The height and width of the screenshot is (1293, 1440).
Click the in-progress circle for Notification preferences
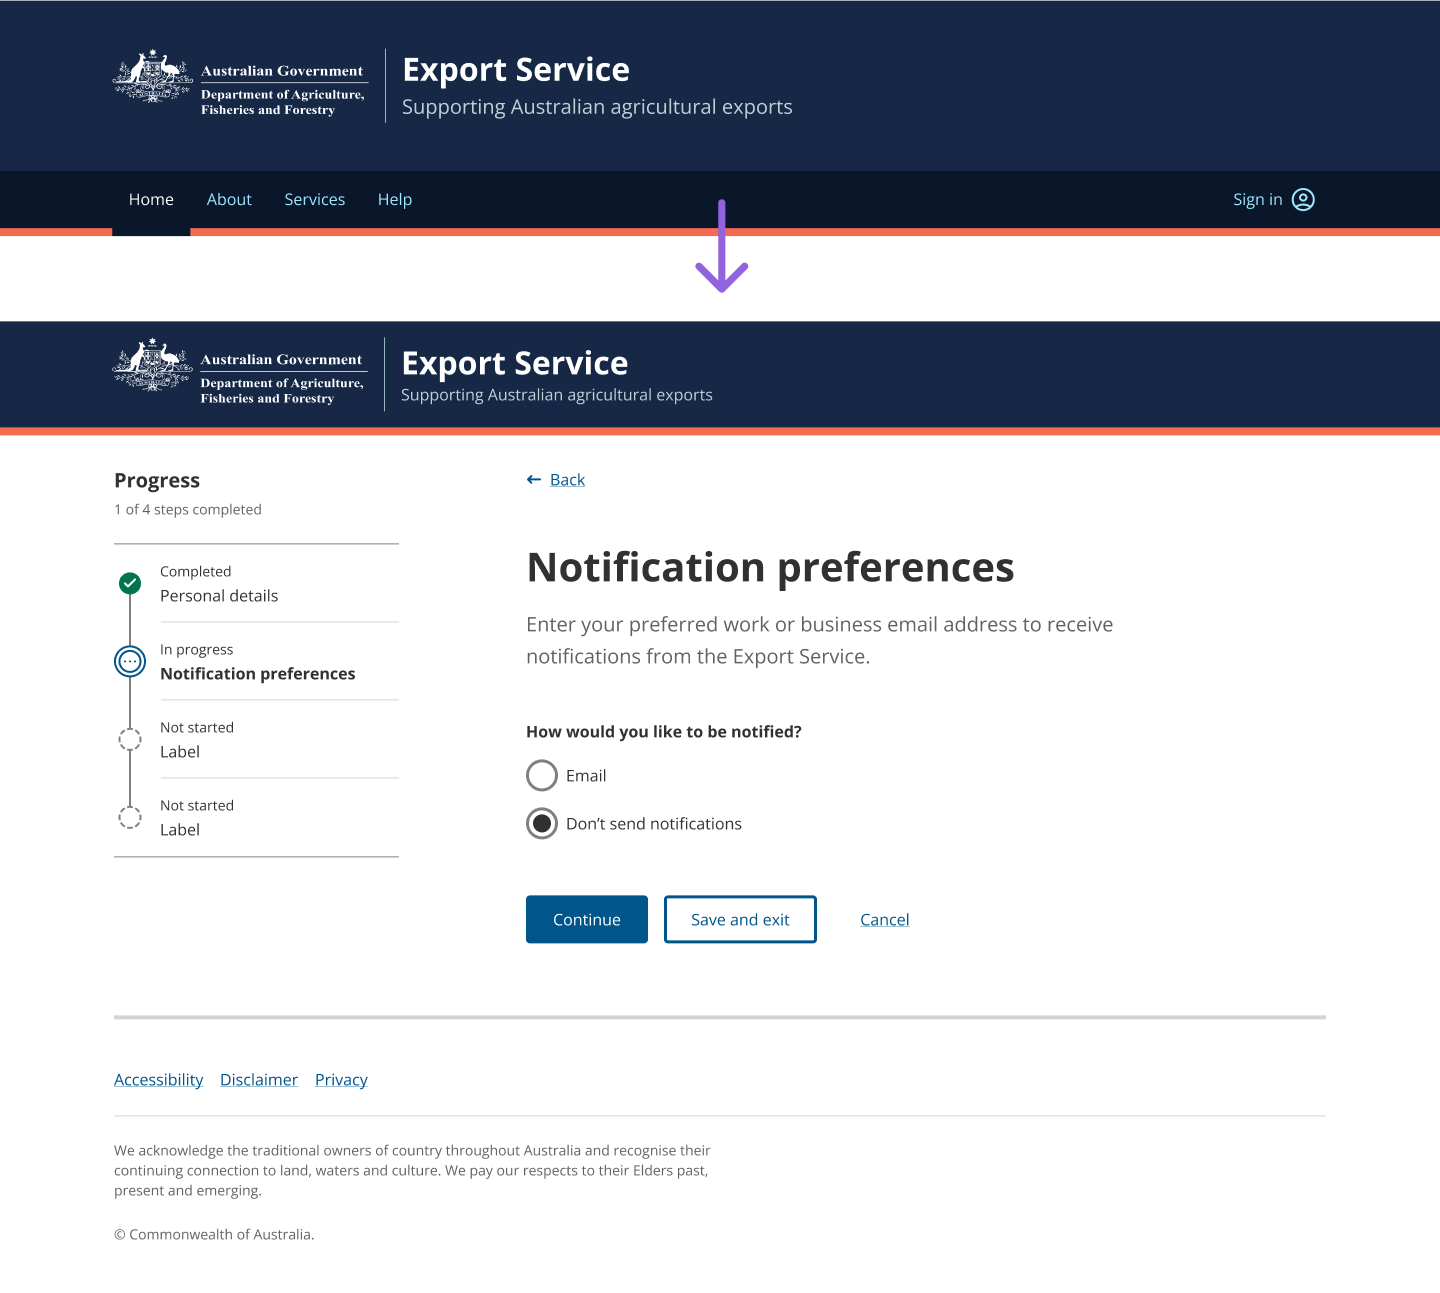point(130,661)
